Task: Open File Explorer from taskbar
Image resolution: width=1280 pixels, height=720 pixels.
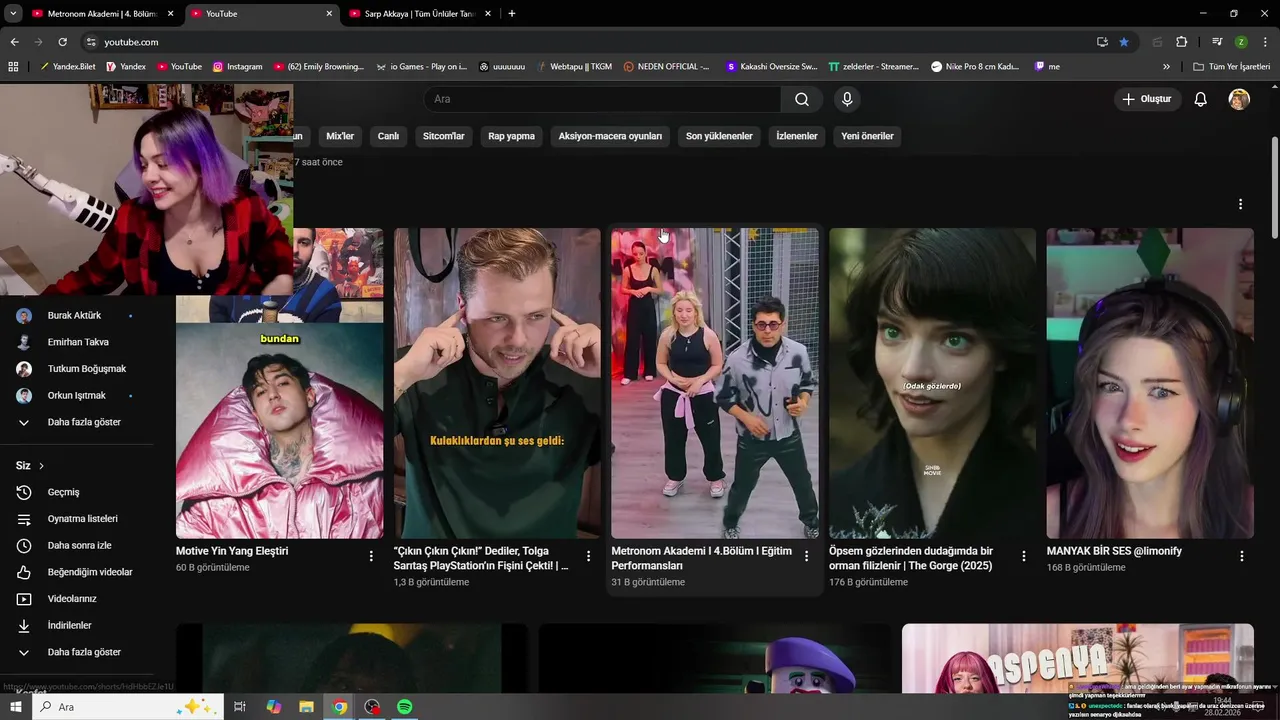Action: point(306,707)
